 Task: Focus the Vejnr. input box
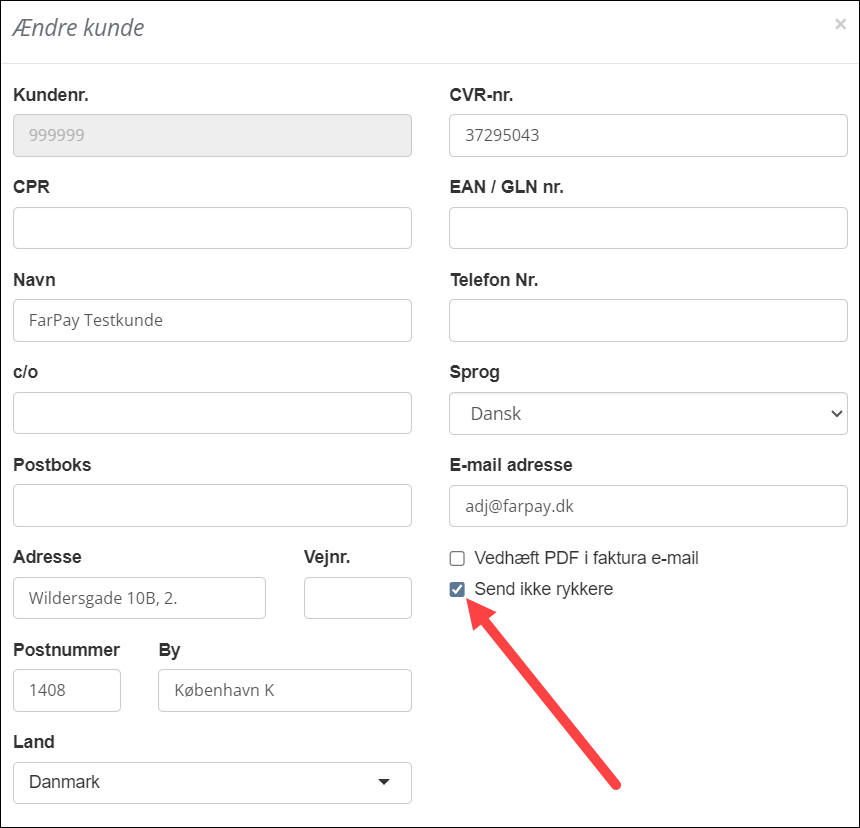357,598
